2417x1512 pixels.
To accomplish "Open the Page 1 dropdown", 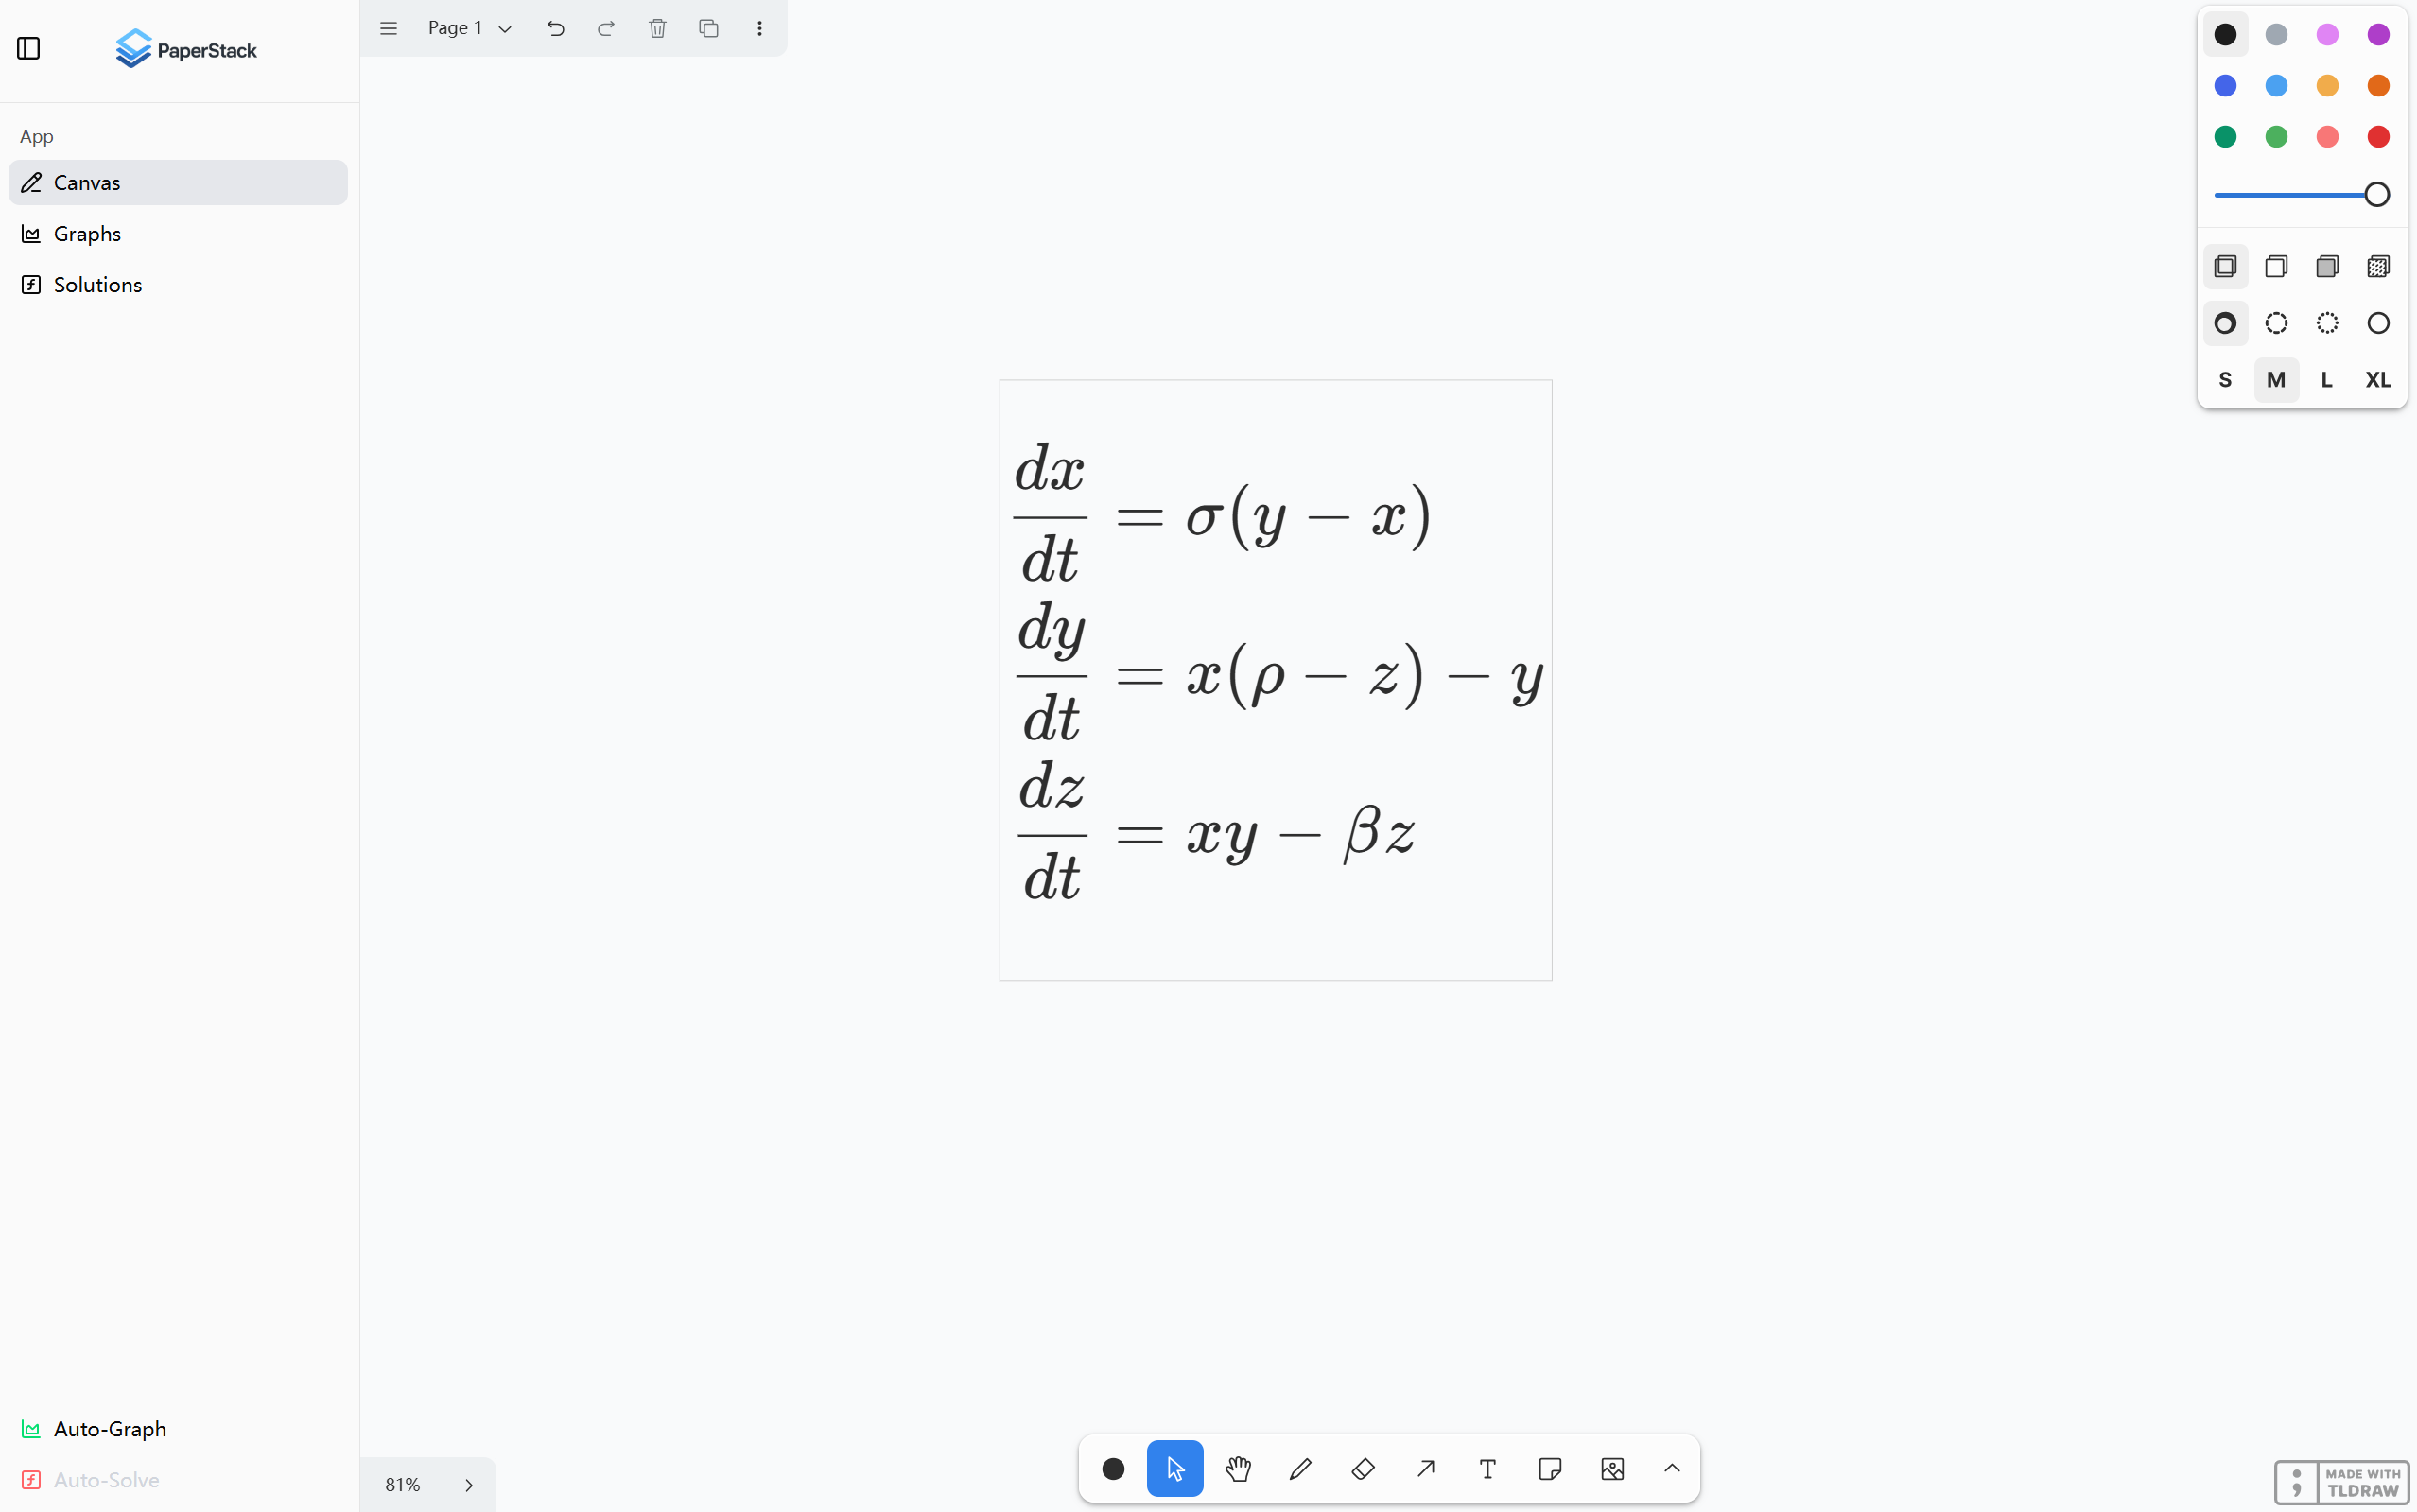I will (x=470, y=28).
